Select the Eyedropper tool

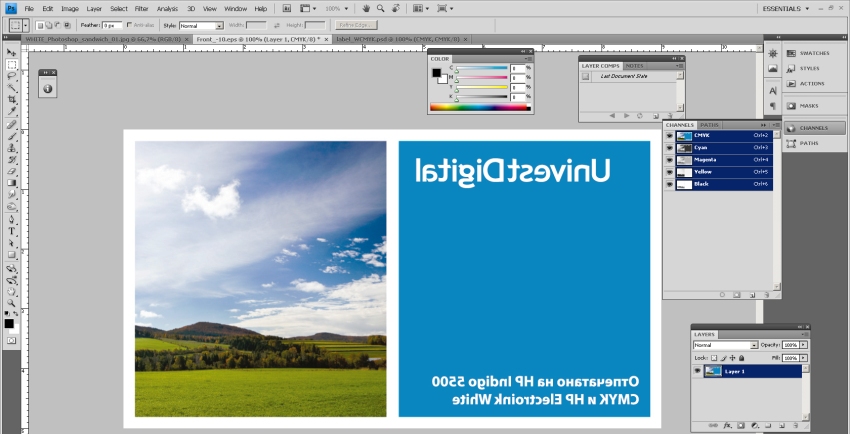[11, 111]
